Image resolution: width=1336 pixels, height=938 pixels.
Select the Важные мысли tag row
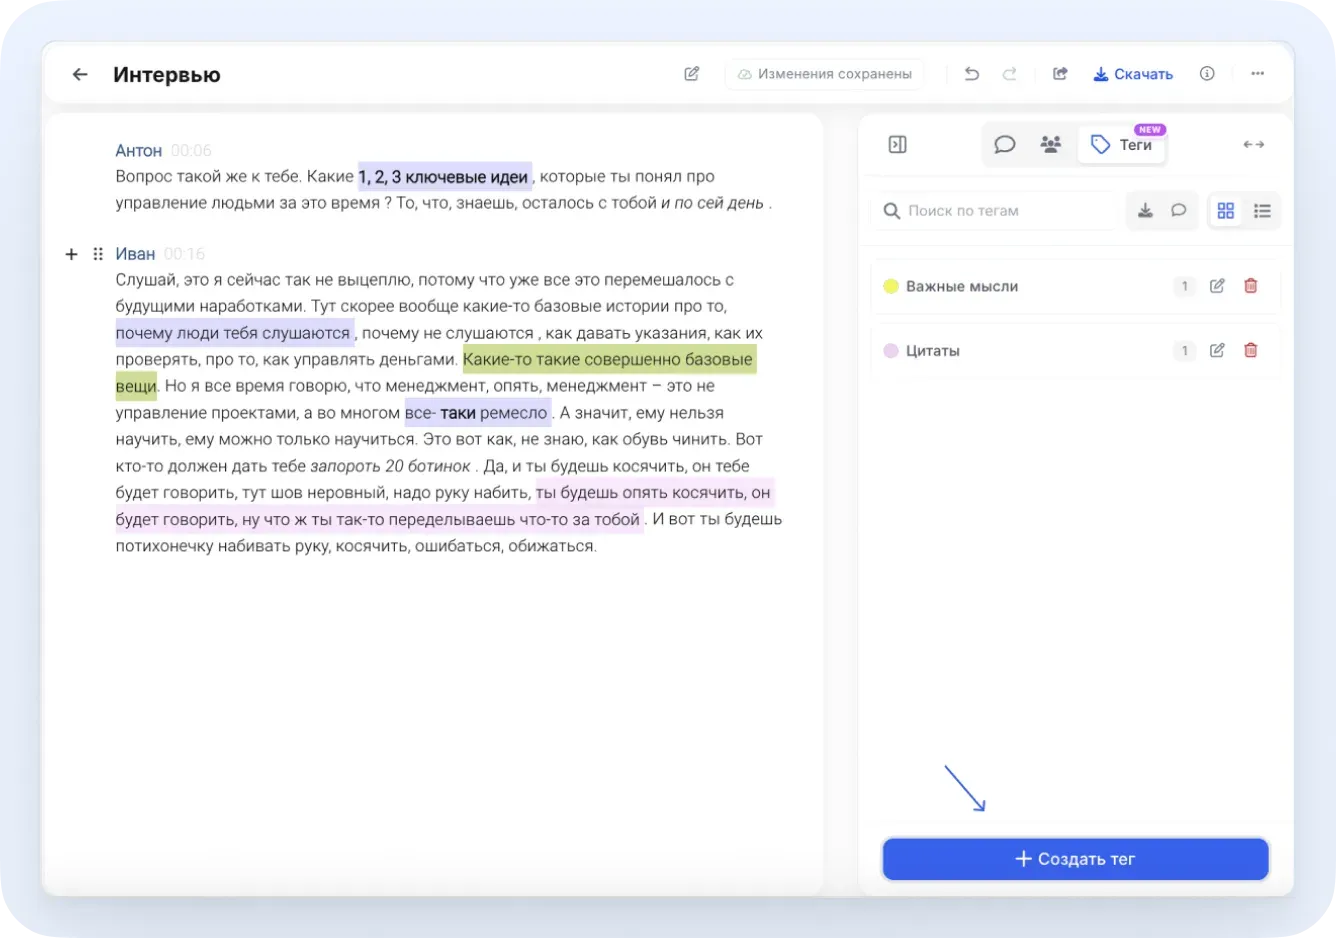[1075, 286]
